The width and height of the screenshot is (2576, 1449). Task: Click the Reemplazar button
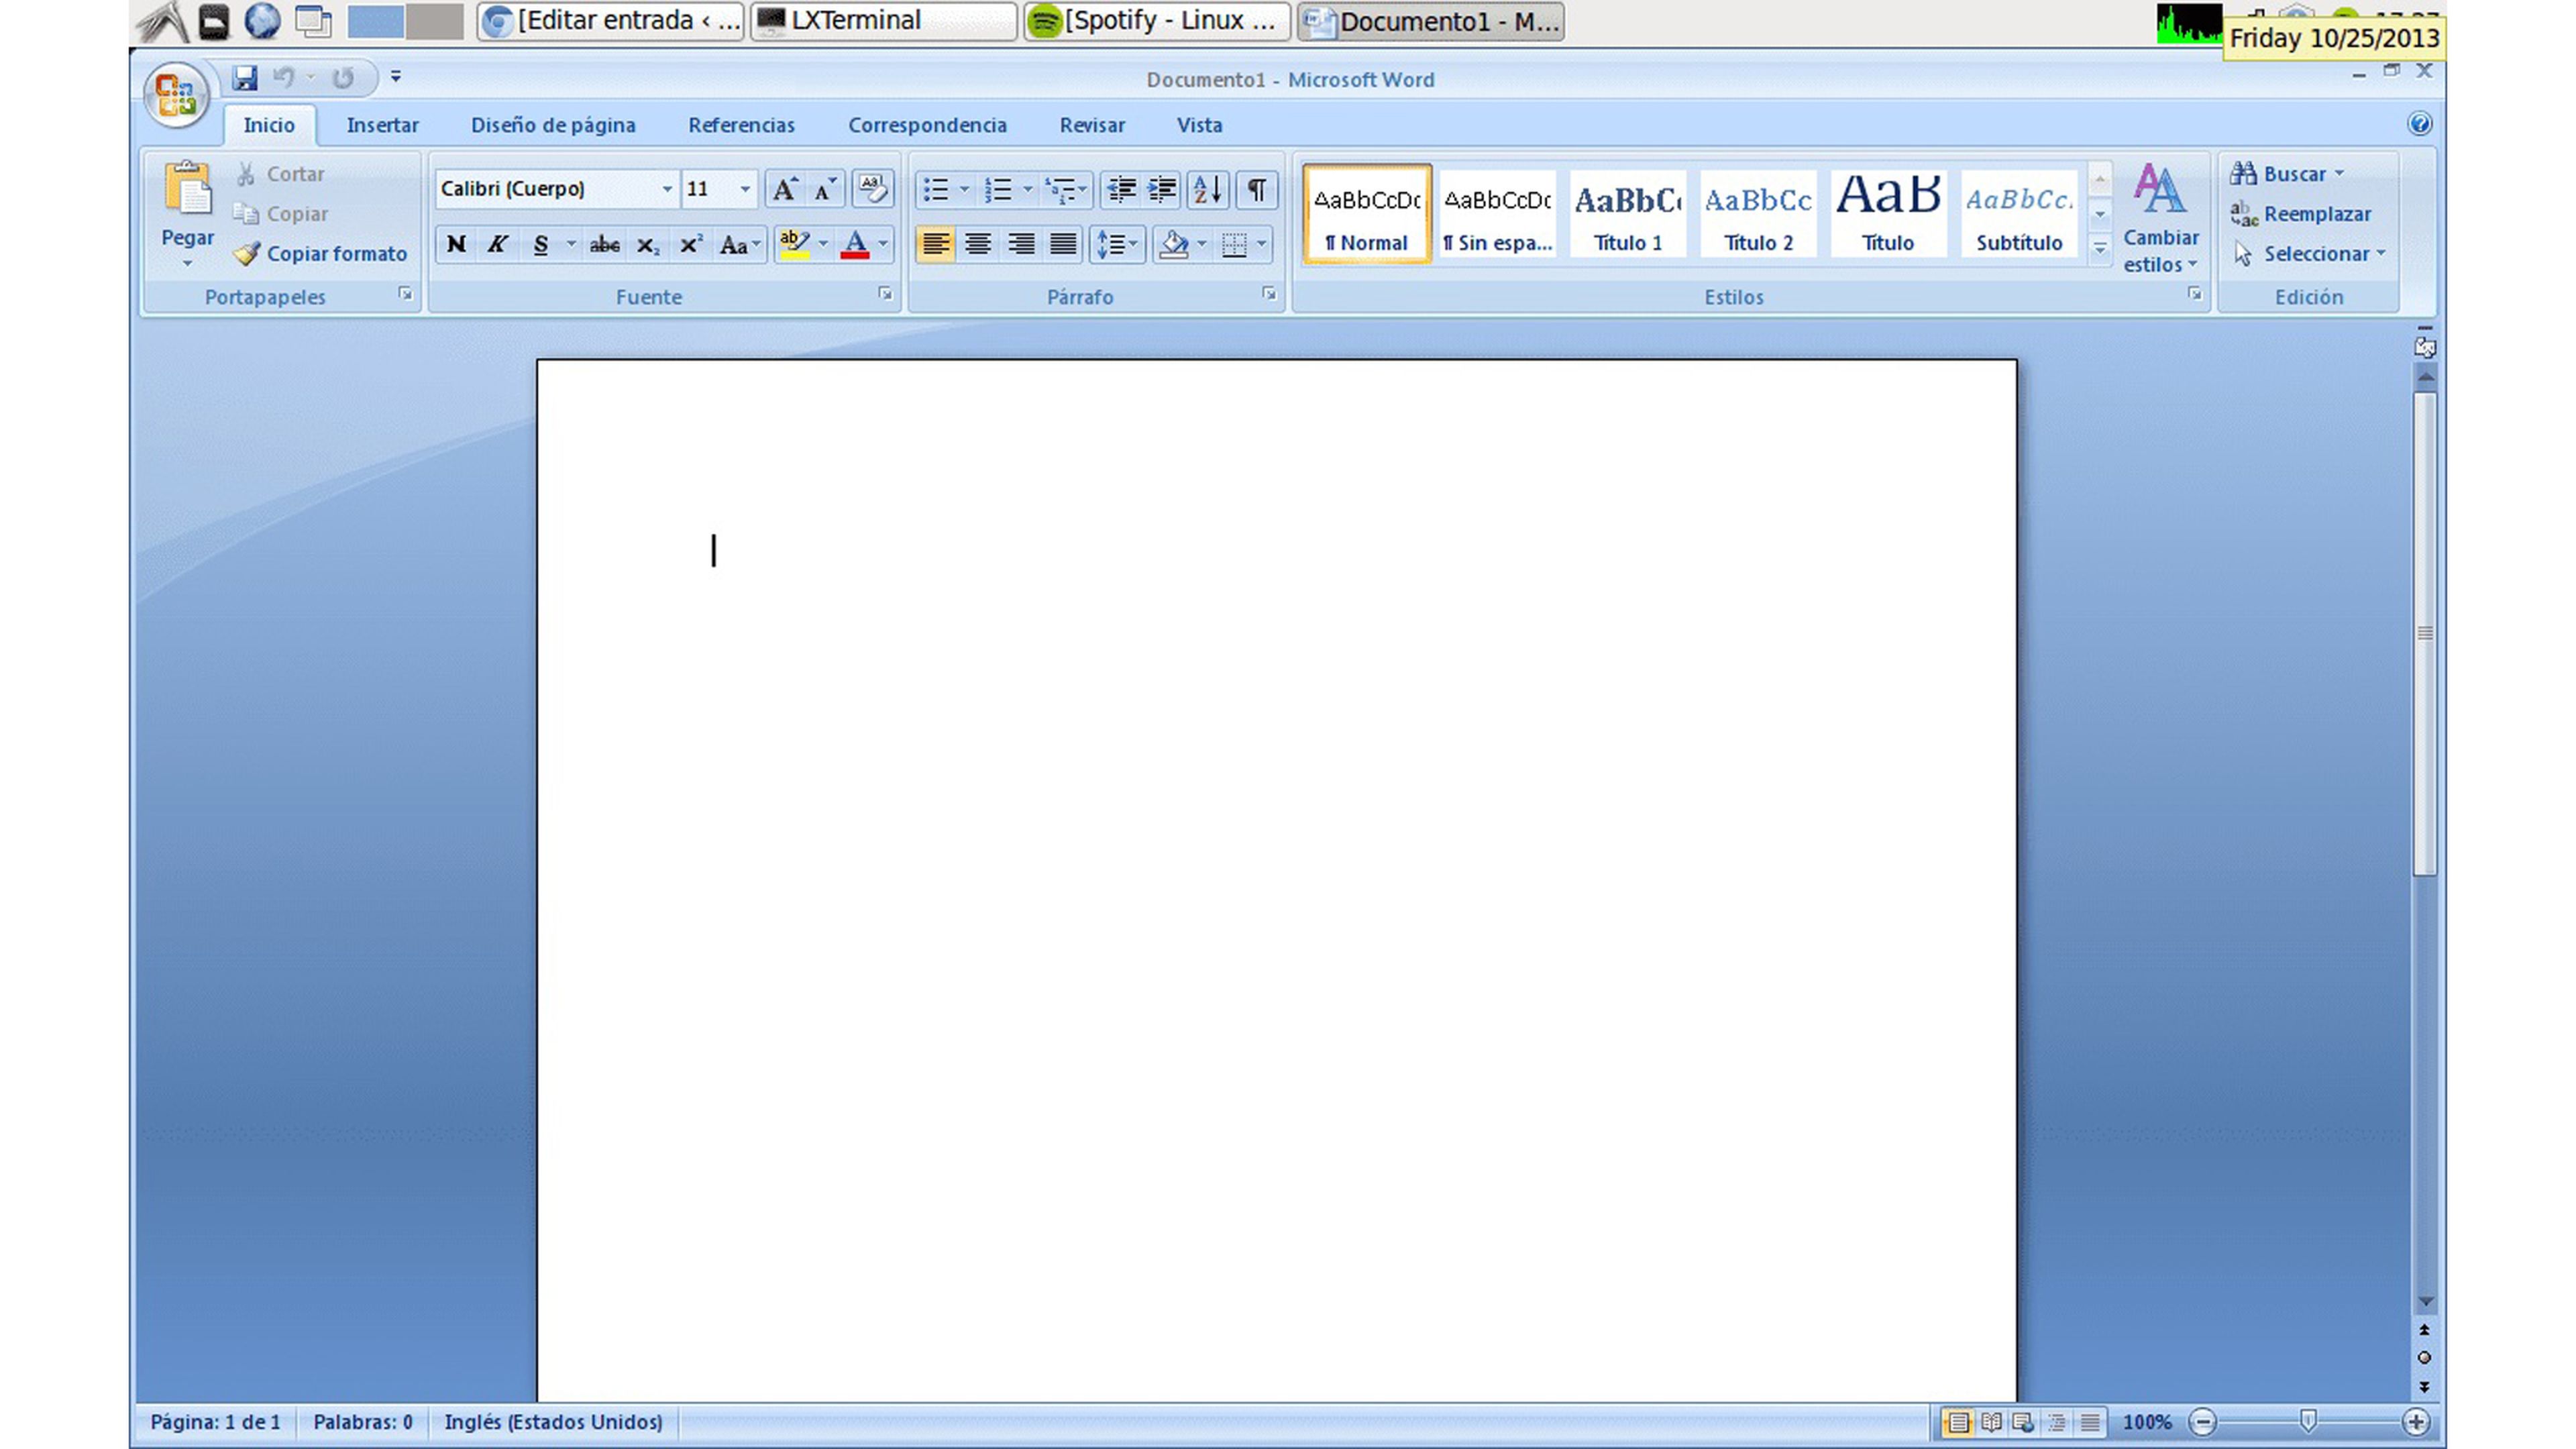click(x=2316, y=214)
